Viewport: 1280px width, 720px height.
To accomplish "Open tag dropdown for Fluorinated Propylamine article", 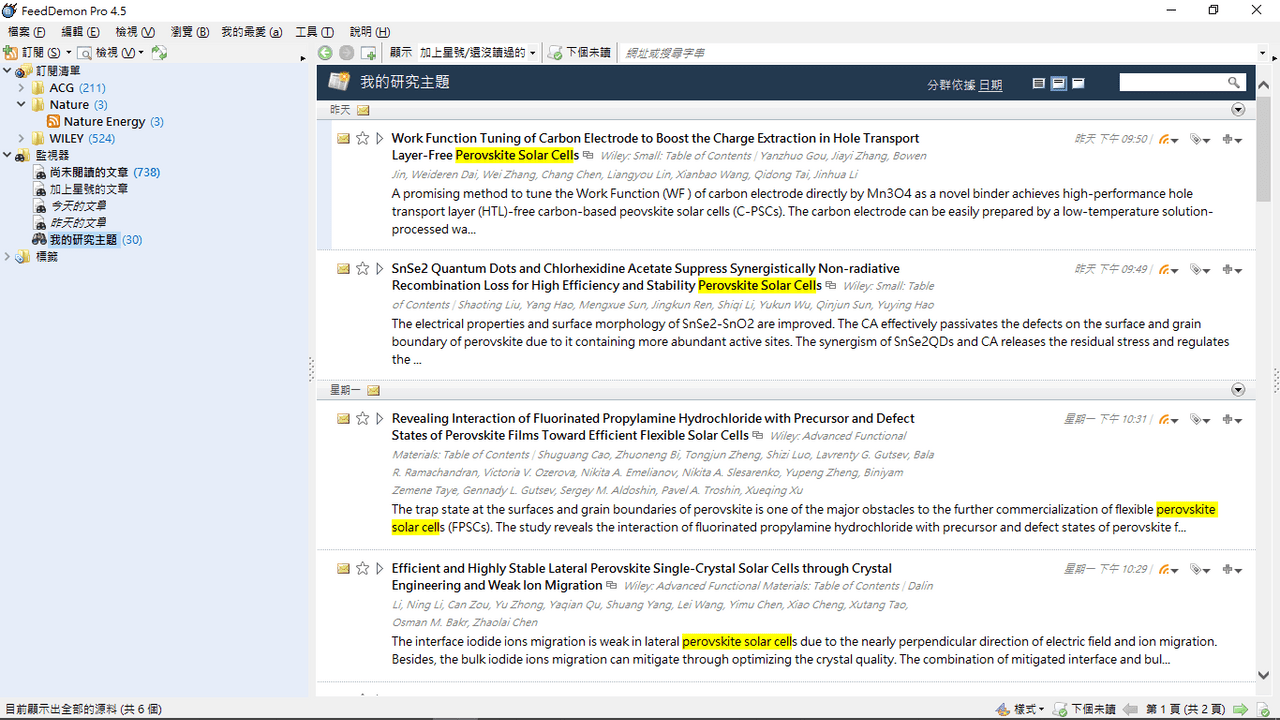I will [1201, 420].
